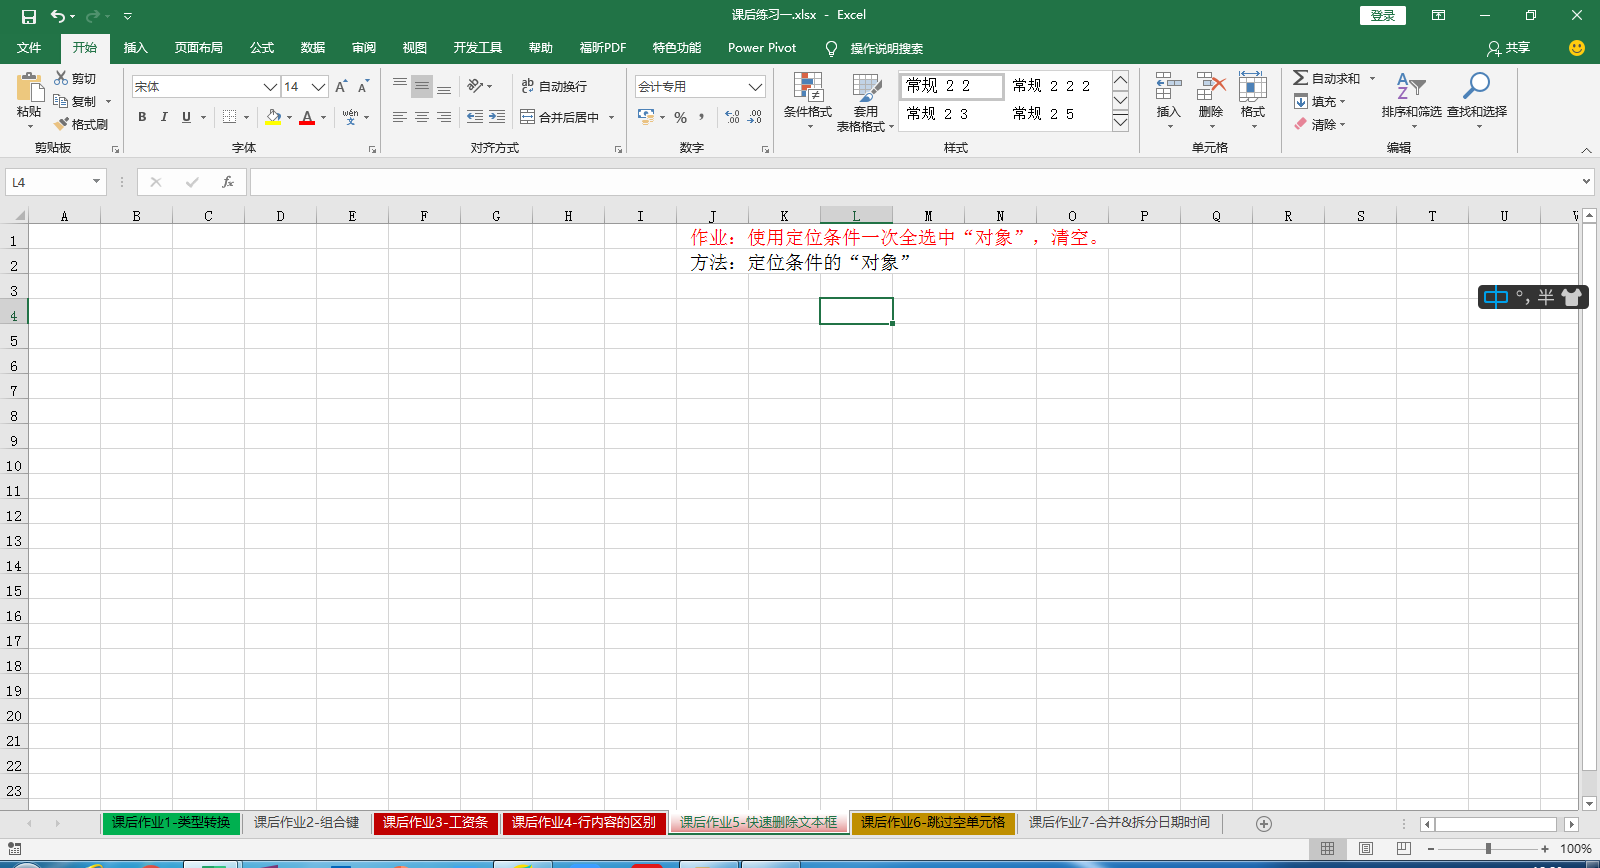Open the 文件 File menu
The height and width of the screenshot is (868, 1600).
point(29,48)
